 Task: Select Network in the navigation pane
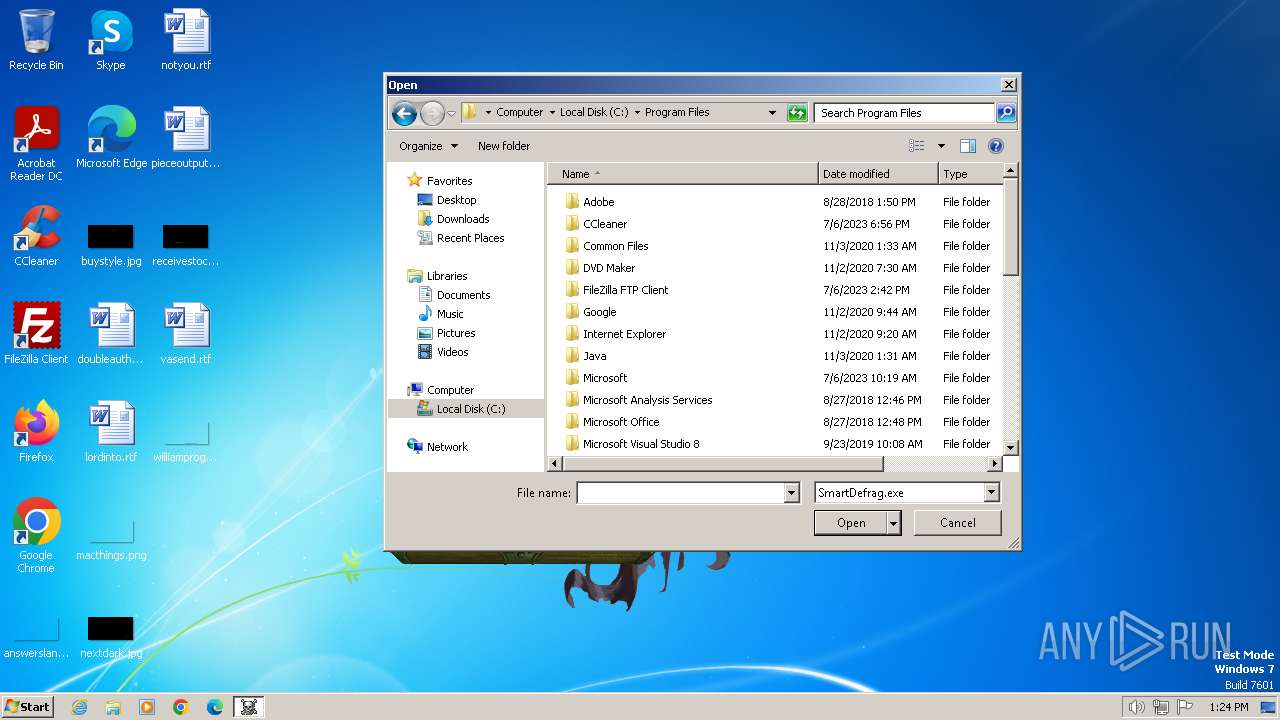[x=447, y=447]
